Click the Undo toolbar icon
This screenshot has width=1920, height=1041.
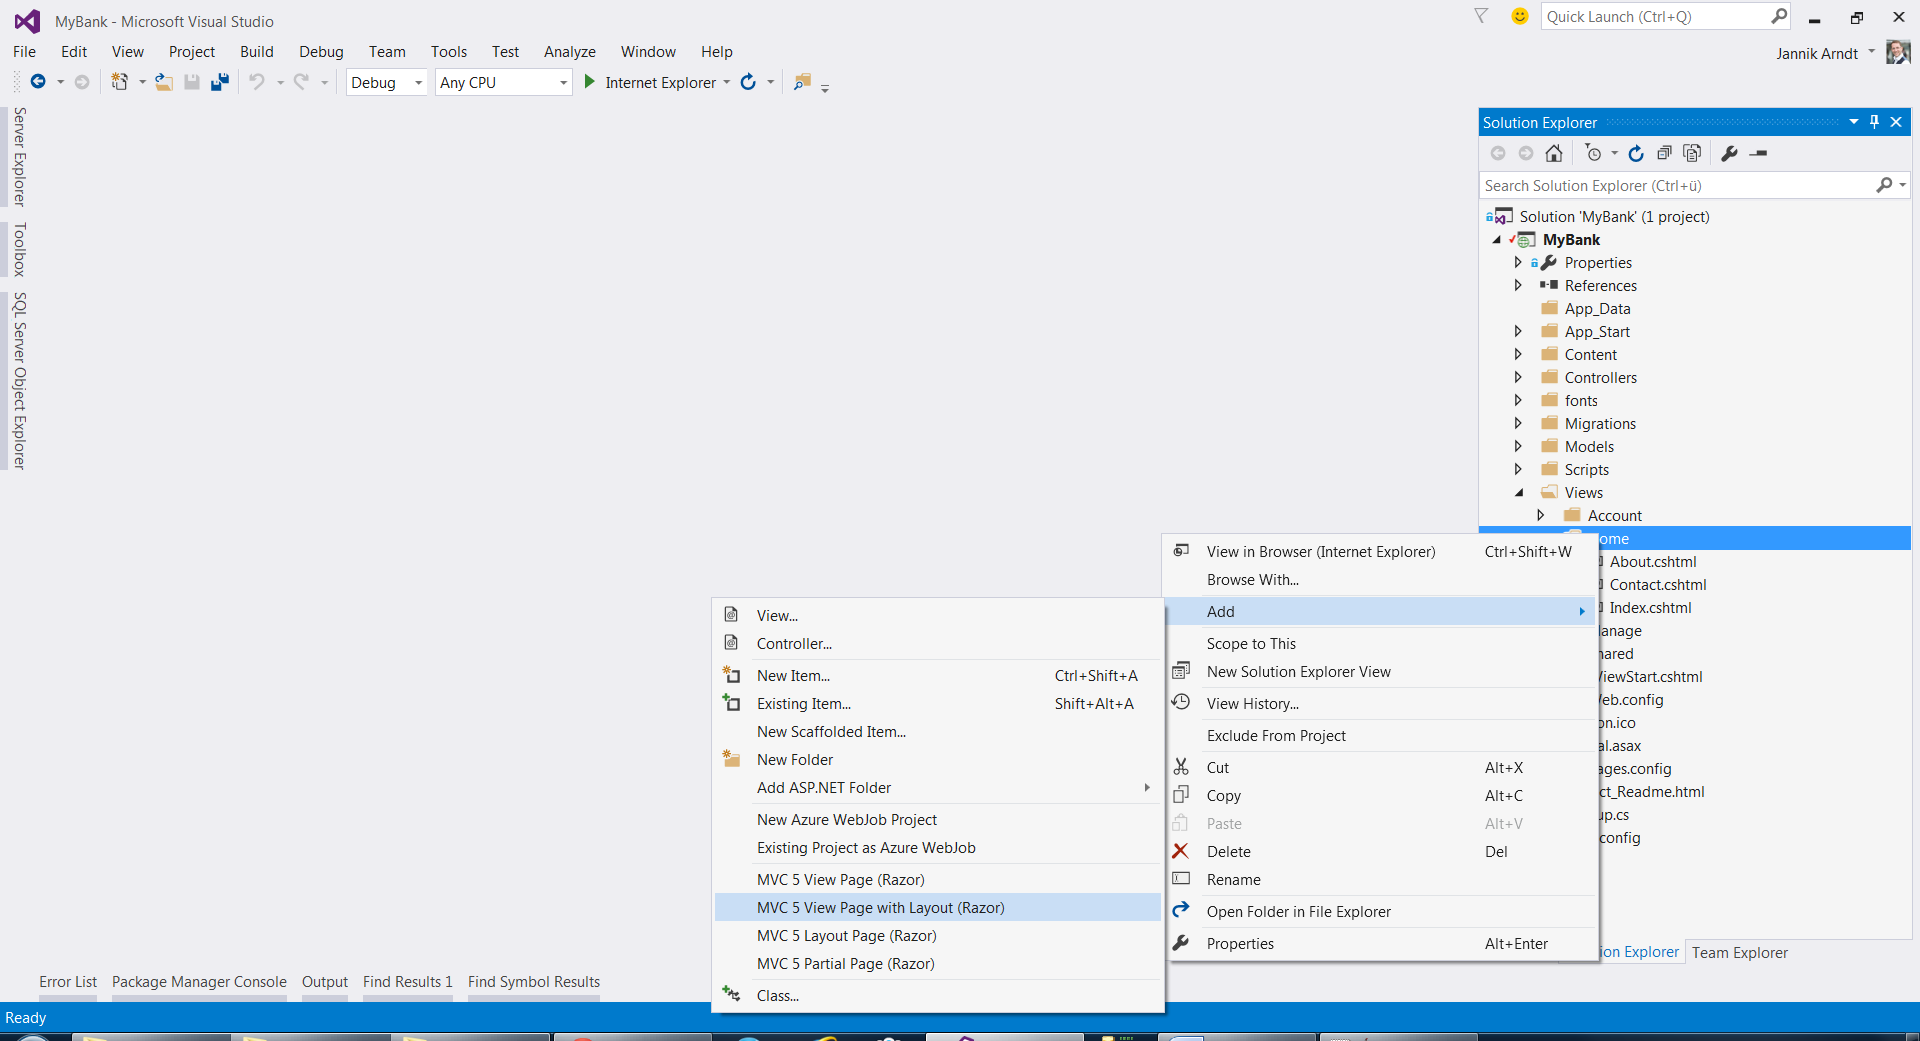coord(257,82)
